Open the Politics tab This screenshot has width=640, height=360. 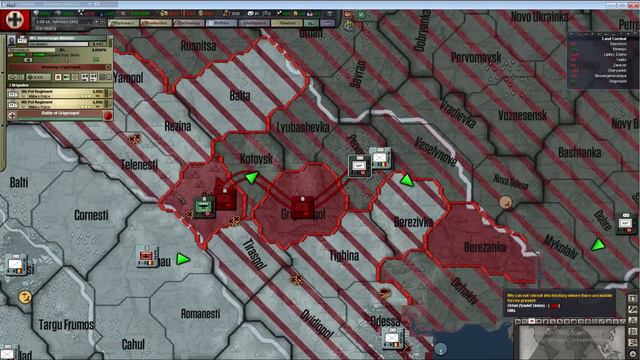(x=222, y=23)
